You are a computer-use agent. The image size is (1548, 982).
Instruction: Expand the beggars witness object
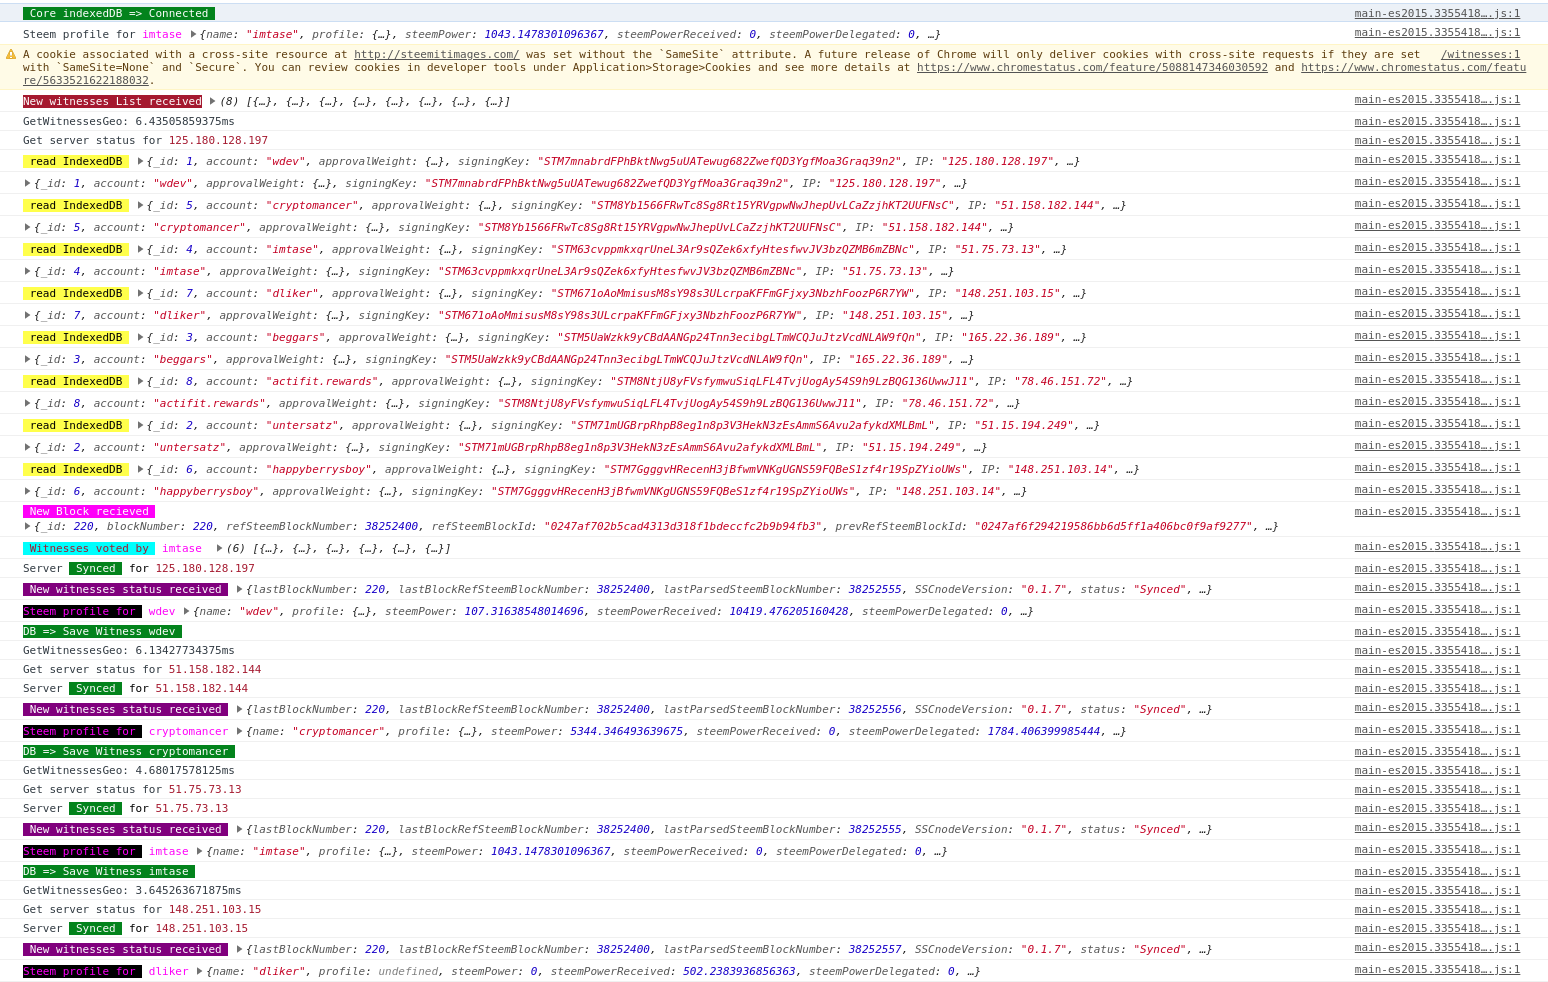(27, 359)
